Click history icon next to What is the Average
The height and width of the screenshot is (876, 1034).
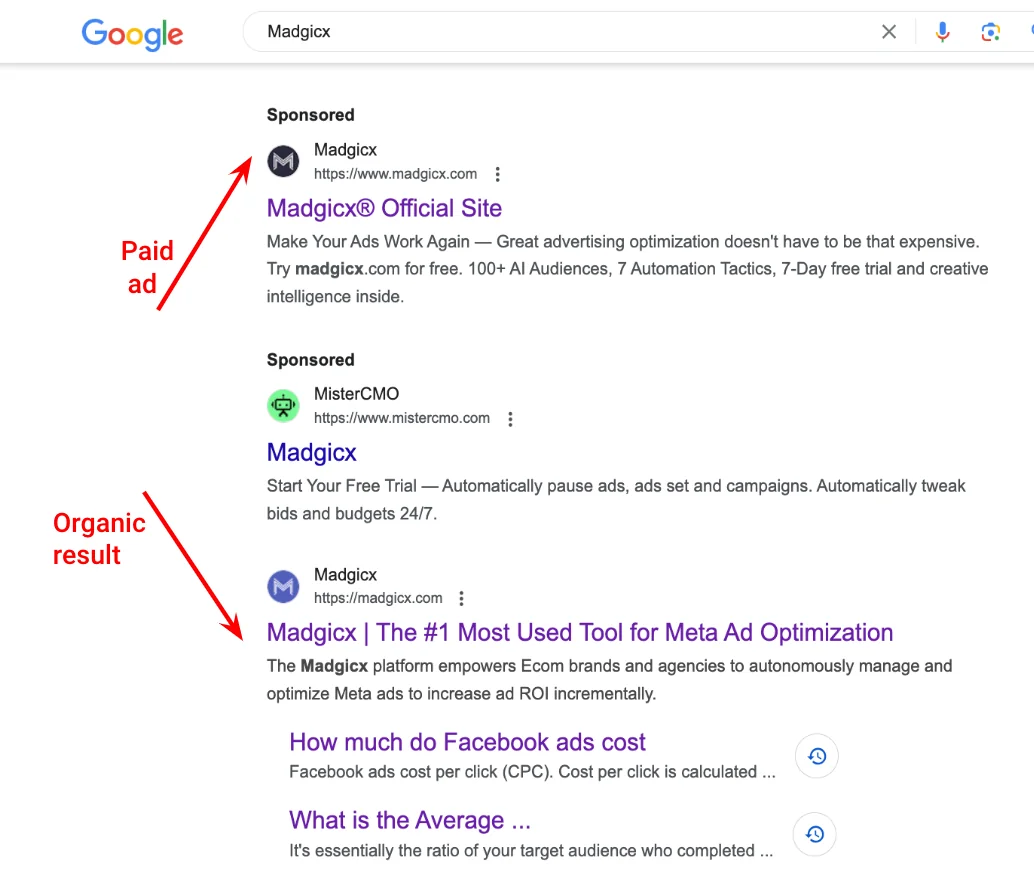[814, 834]
